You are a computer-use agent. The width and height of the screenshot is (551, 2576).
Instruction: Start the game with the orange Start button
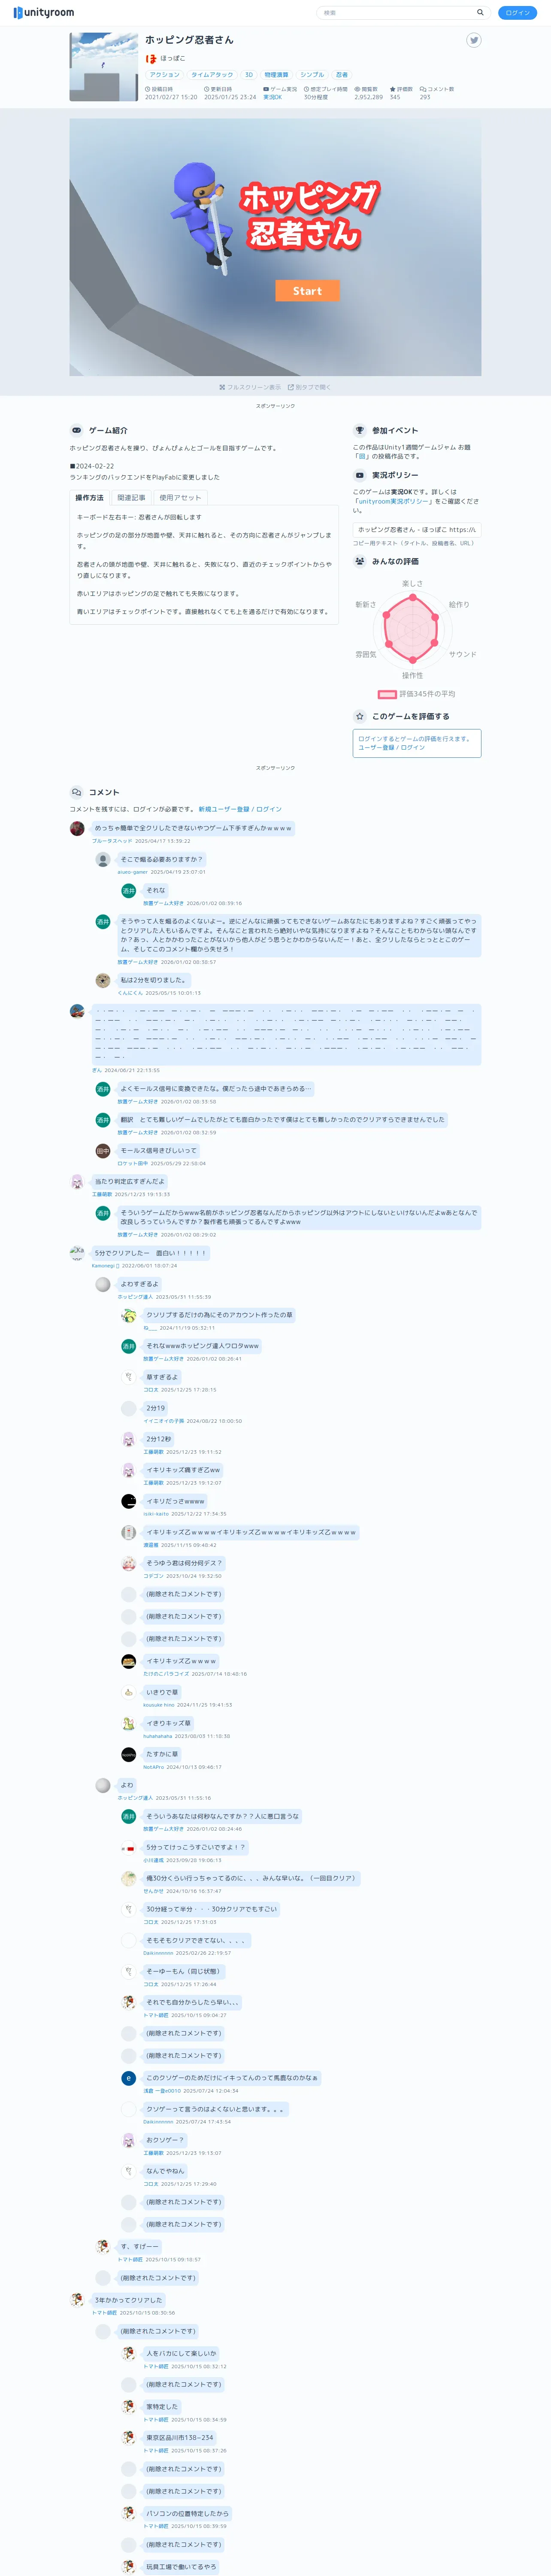click(x=307, y=291)
